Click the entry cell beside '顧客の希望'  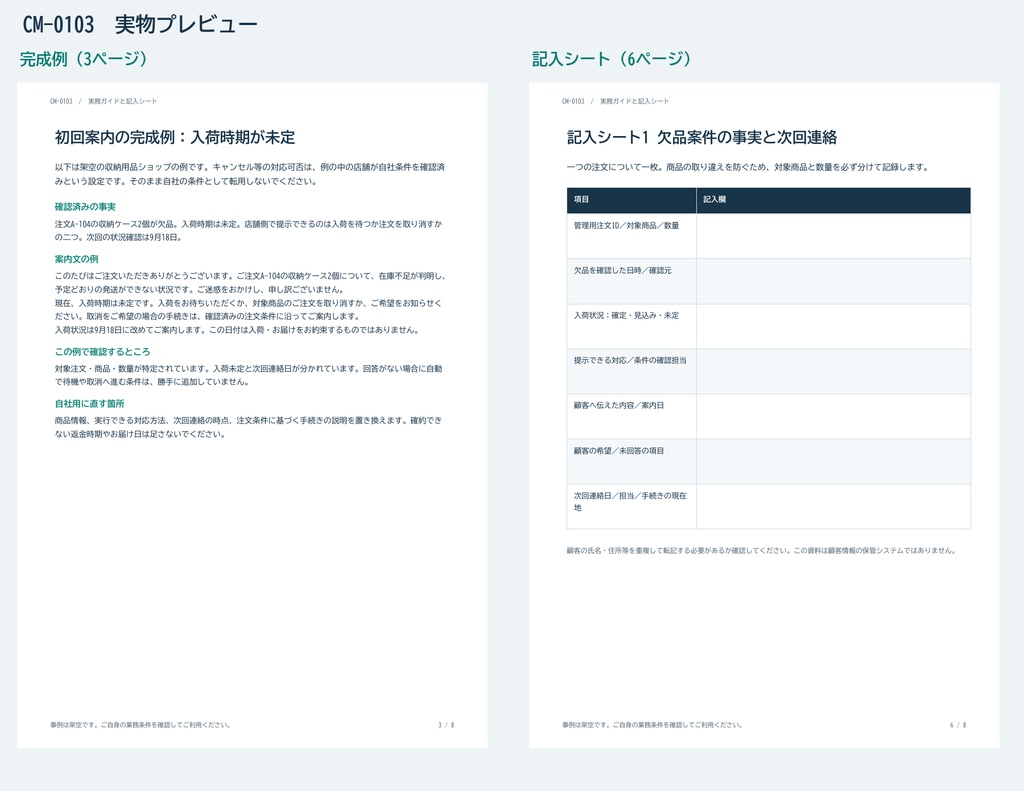tap(833, 461)
